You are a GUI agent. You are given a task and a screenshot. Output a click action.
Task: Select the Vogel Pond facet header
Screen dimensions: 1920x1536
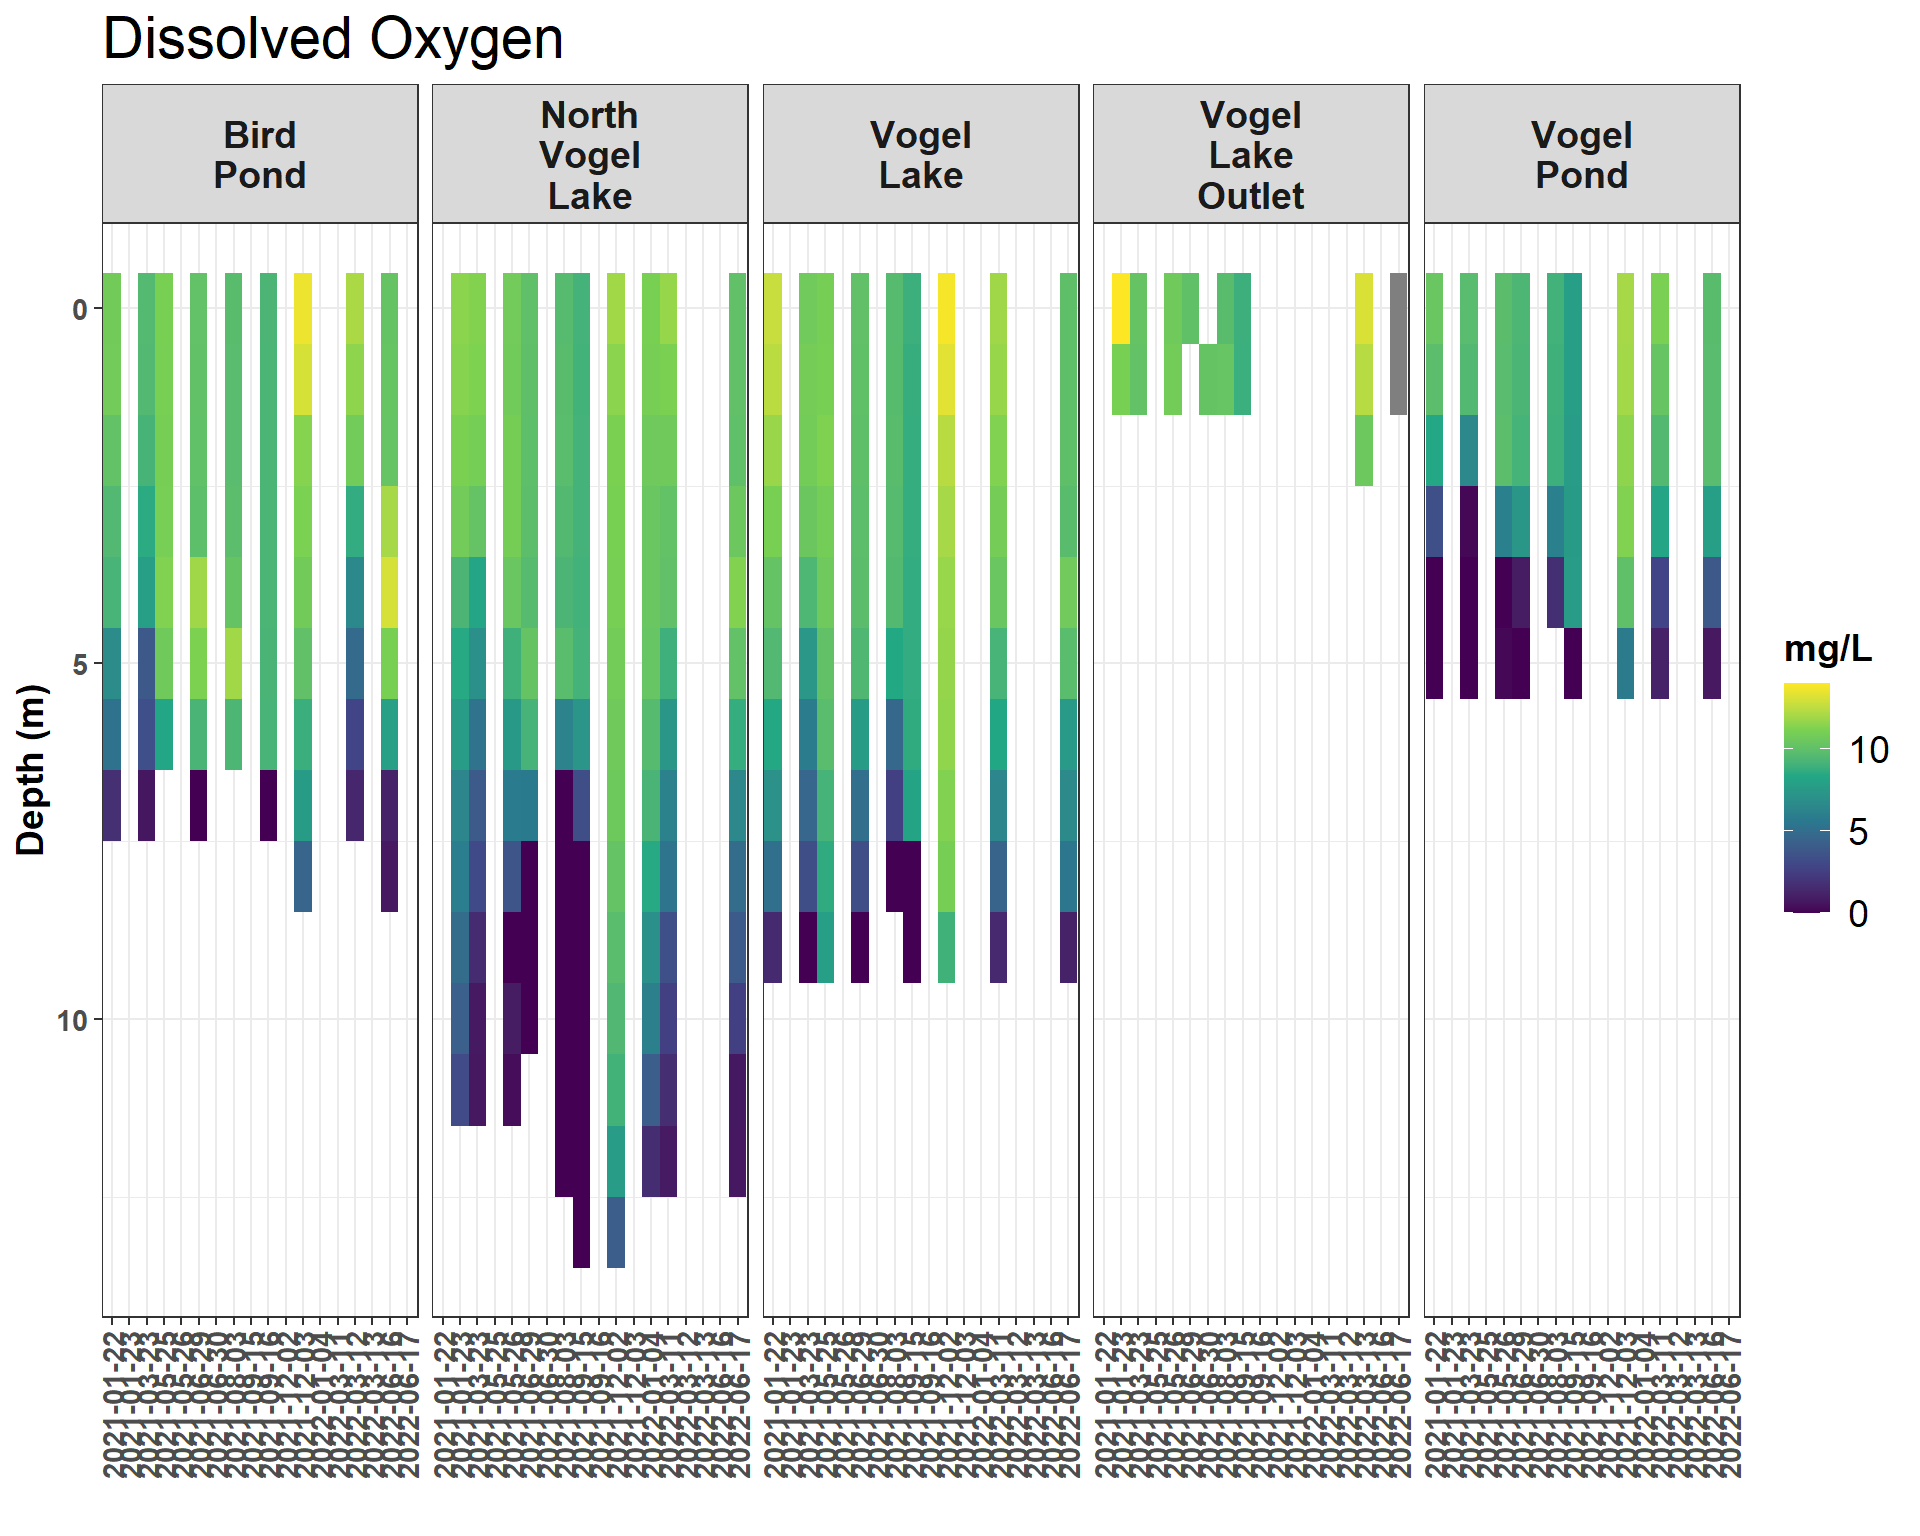pyautogui.click(x=1580, y=155)
